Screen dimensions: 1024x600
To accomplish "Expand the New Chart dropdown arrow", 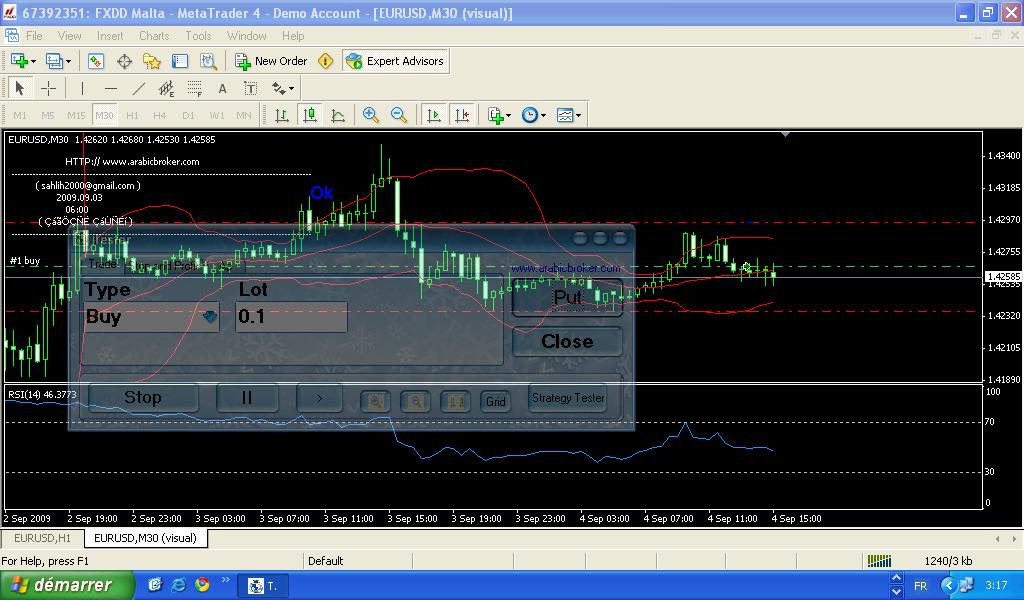I will click(x=34, y=61).
